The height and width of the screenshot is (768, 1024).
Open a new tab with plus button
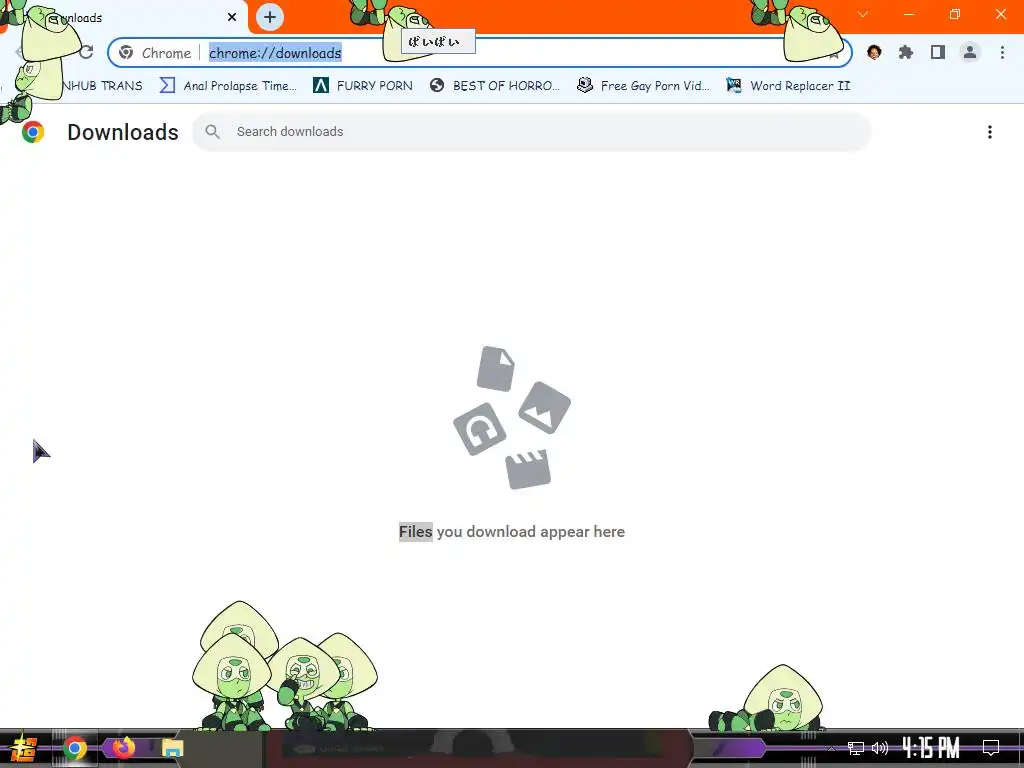(270, 18)
